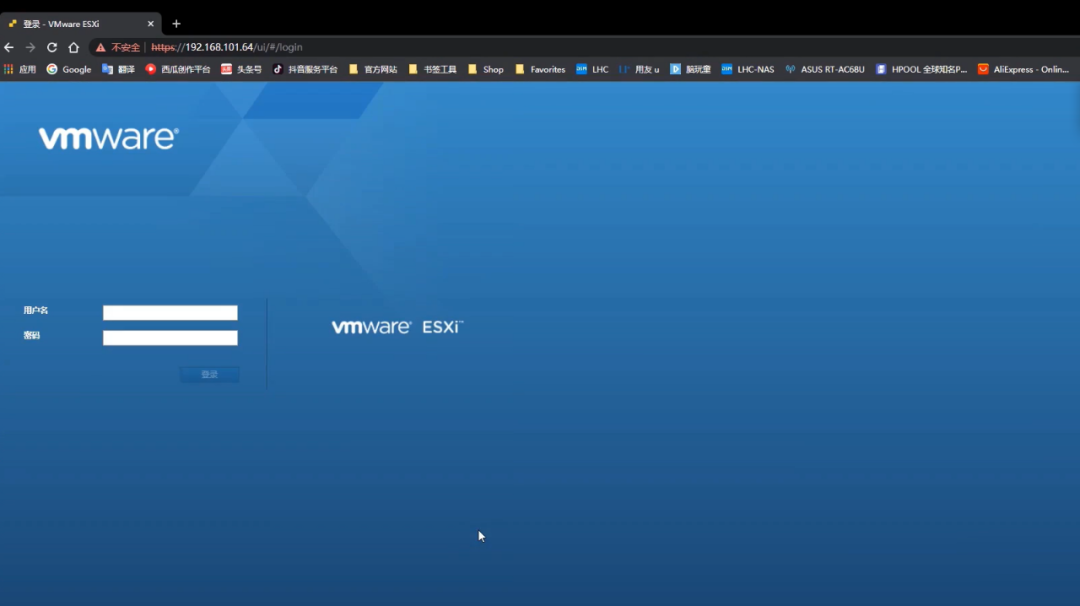Expand the Favorites bookmark folder
Image resolution: width=1080 pixels, height=606 pixels.
pyautogui.click(x=540, y=70)
